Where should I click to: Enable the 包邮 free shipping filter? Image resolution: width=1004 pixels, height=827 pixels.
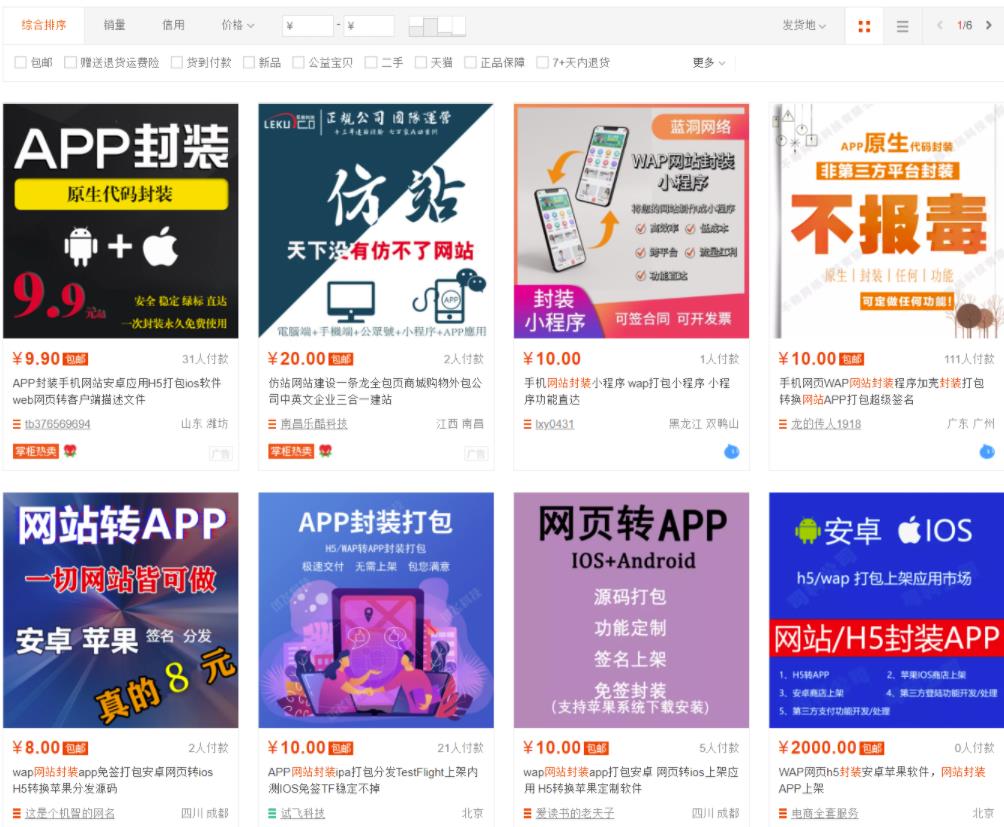coord(20,61)
